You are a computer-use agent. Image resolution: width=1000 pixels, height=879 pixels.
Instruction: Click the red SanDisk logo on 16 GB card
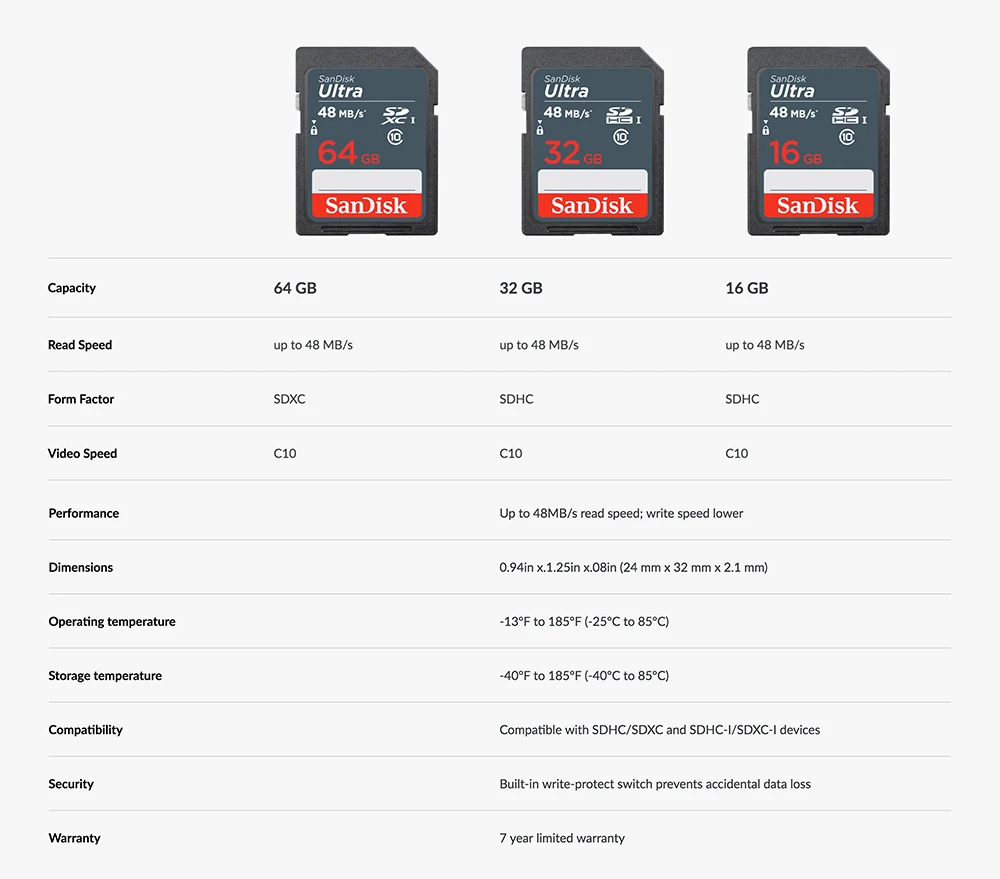818,205
